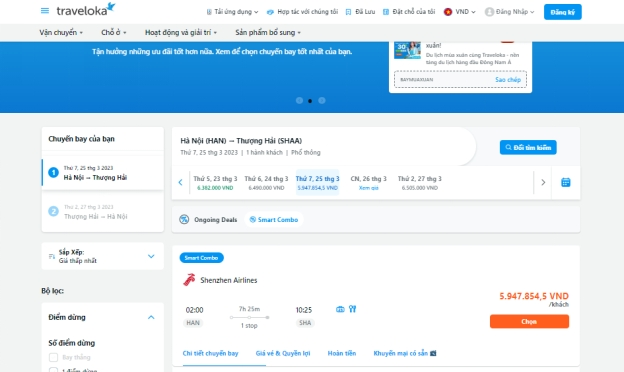Open the hamburger menu icon
624x372 pixels.
click(45, 11)
